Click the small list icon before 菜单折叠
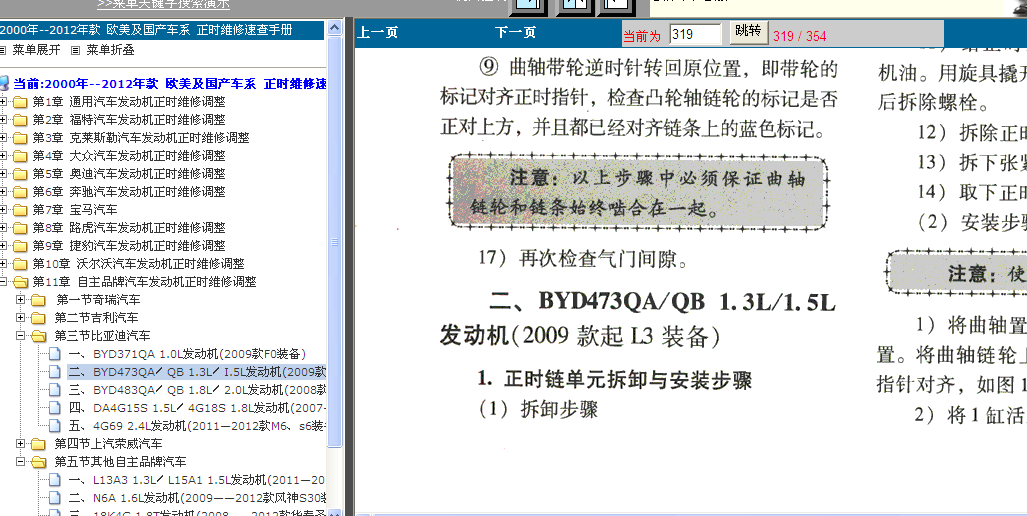The image size is (1027, 516). click(x=75, y=50)
